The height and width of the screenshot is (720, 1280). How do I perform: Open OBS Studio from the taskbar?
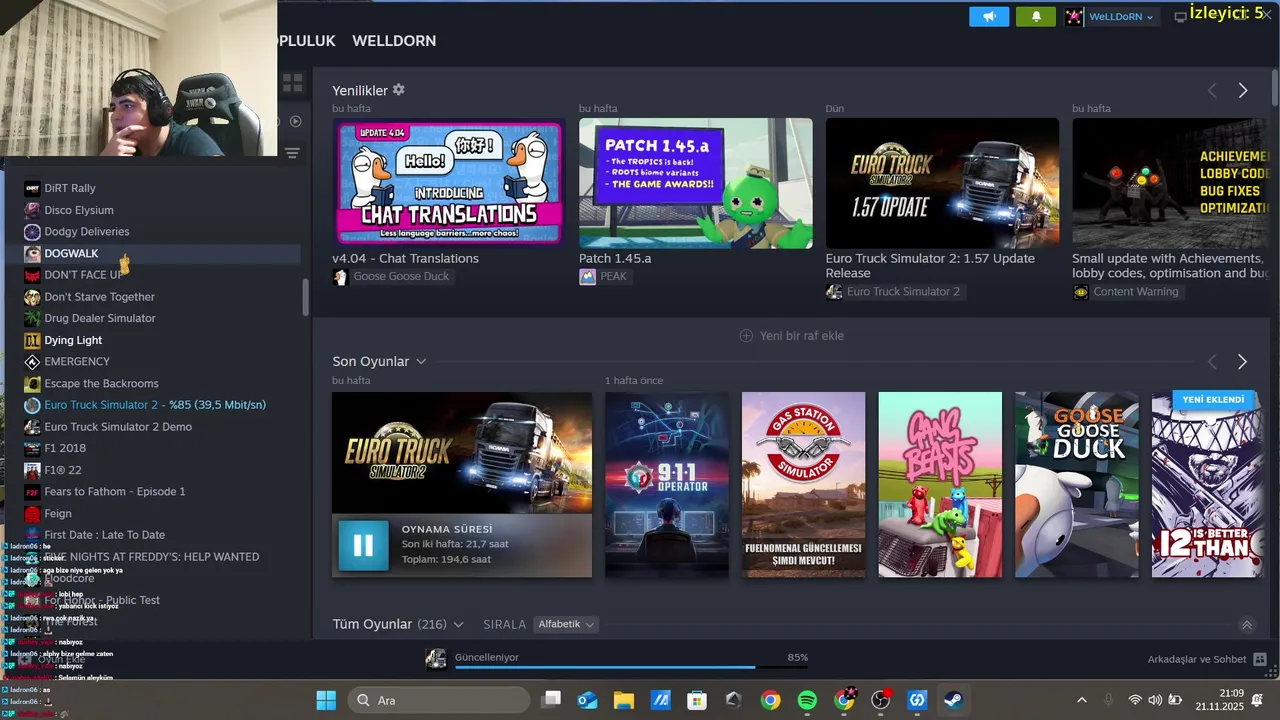tap(881, 700)
